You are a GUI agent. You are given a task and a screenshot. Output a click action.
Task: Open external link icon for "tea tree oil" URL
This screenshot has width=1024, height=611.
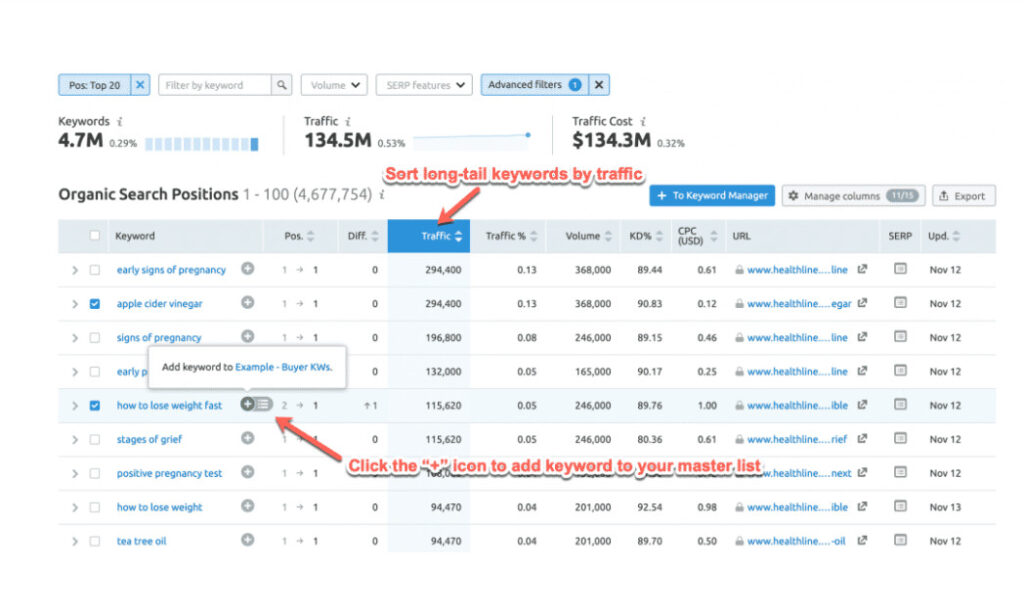[862, 541]
